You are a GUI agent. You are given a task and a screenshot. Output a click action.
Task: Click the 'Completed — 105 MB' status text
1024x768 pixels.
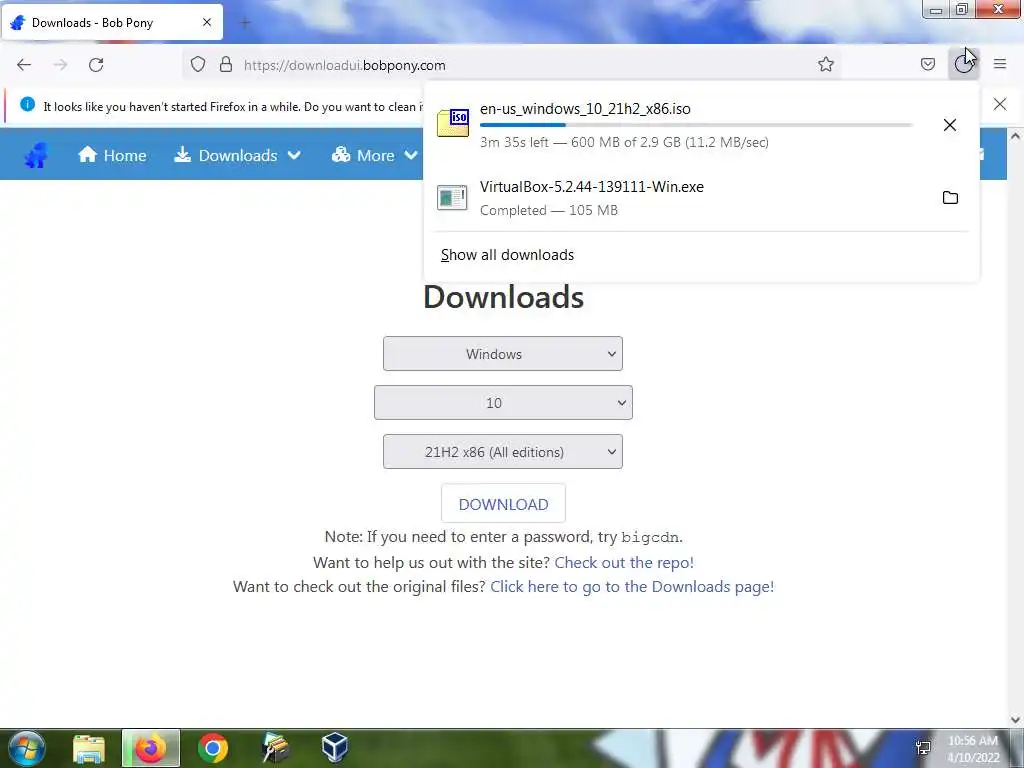549,210
